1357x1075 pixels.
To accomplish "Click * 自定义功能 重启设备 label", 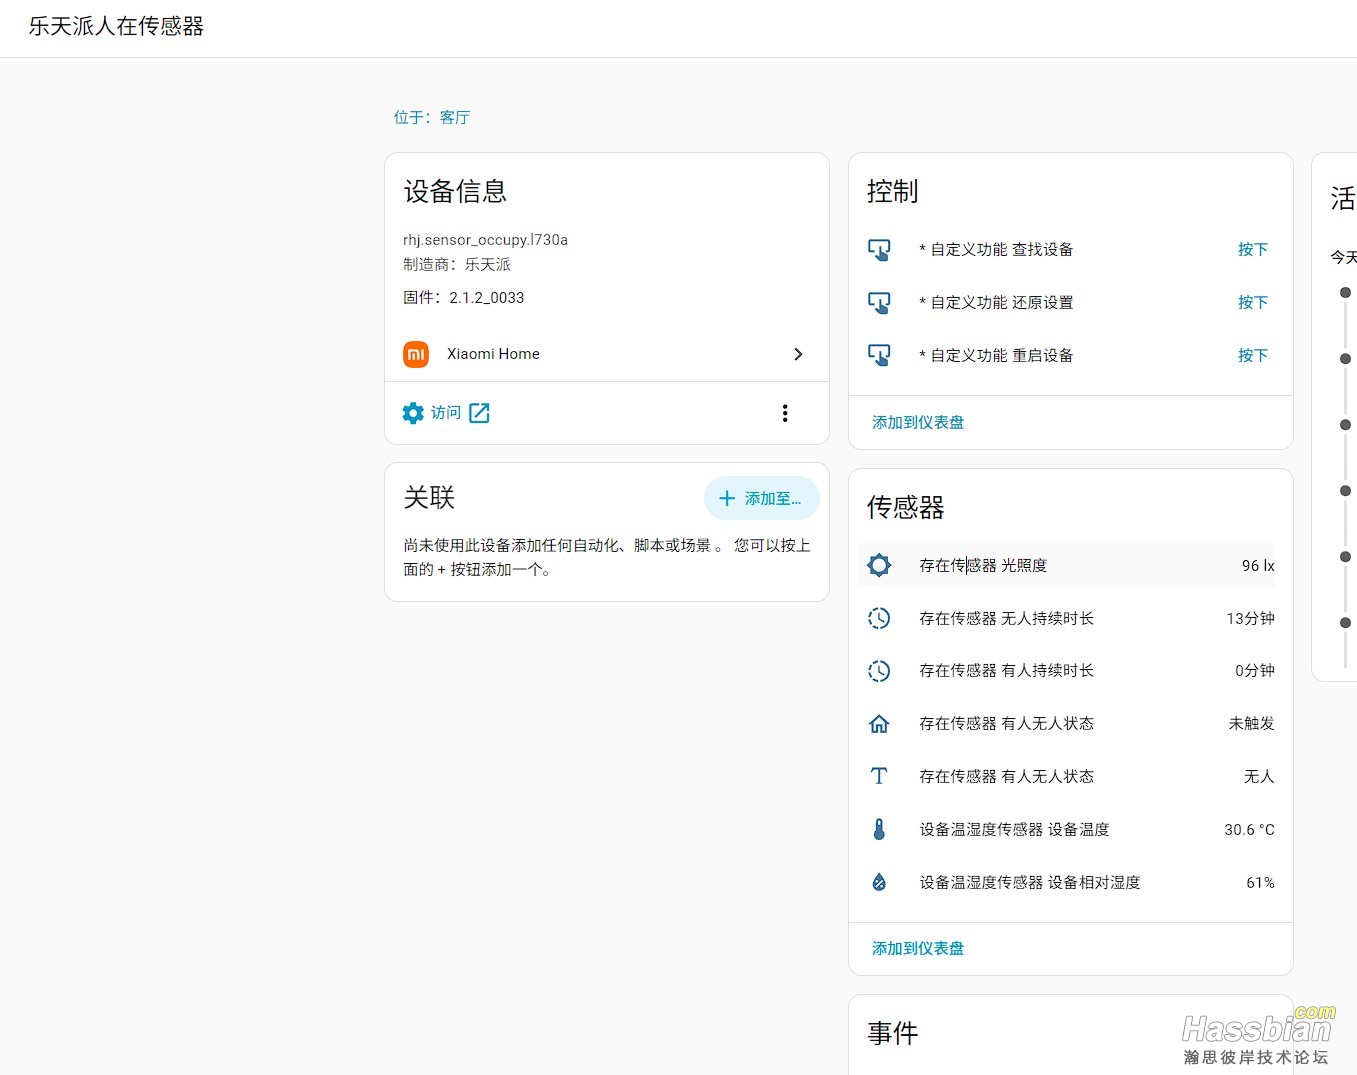I will [996, 356].
